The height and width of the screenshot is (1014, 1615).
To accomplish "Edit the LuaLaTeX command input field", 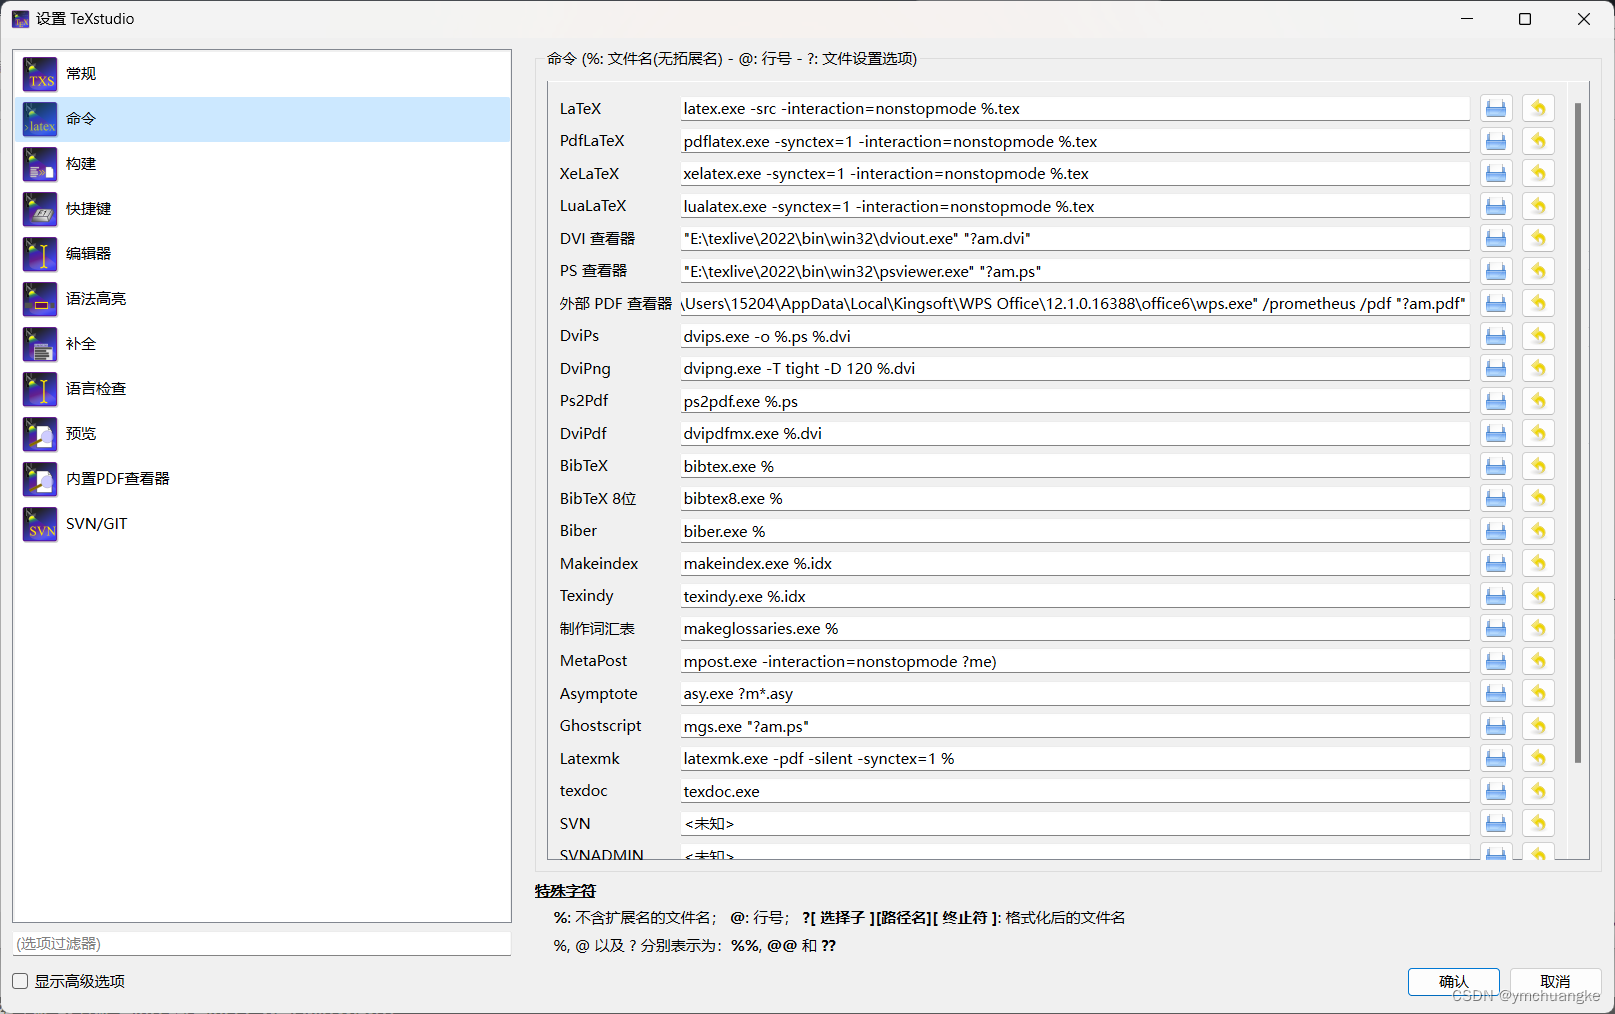I will [x=1075, y=206].
